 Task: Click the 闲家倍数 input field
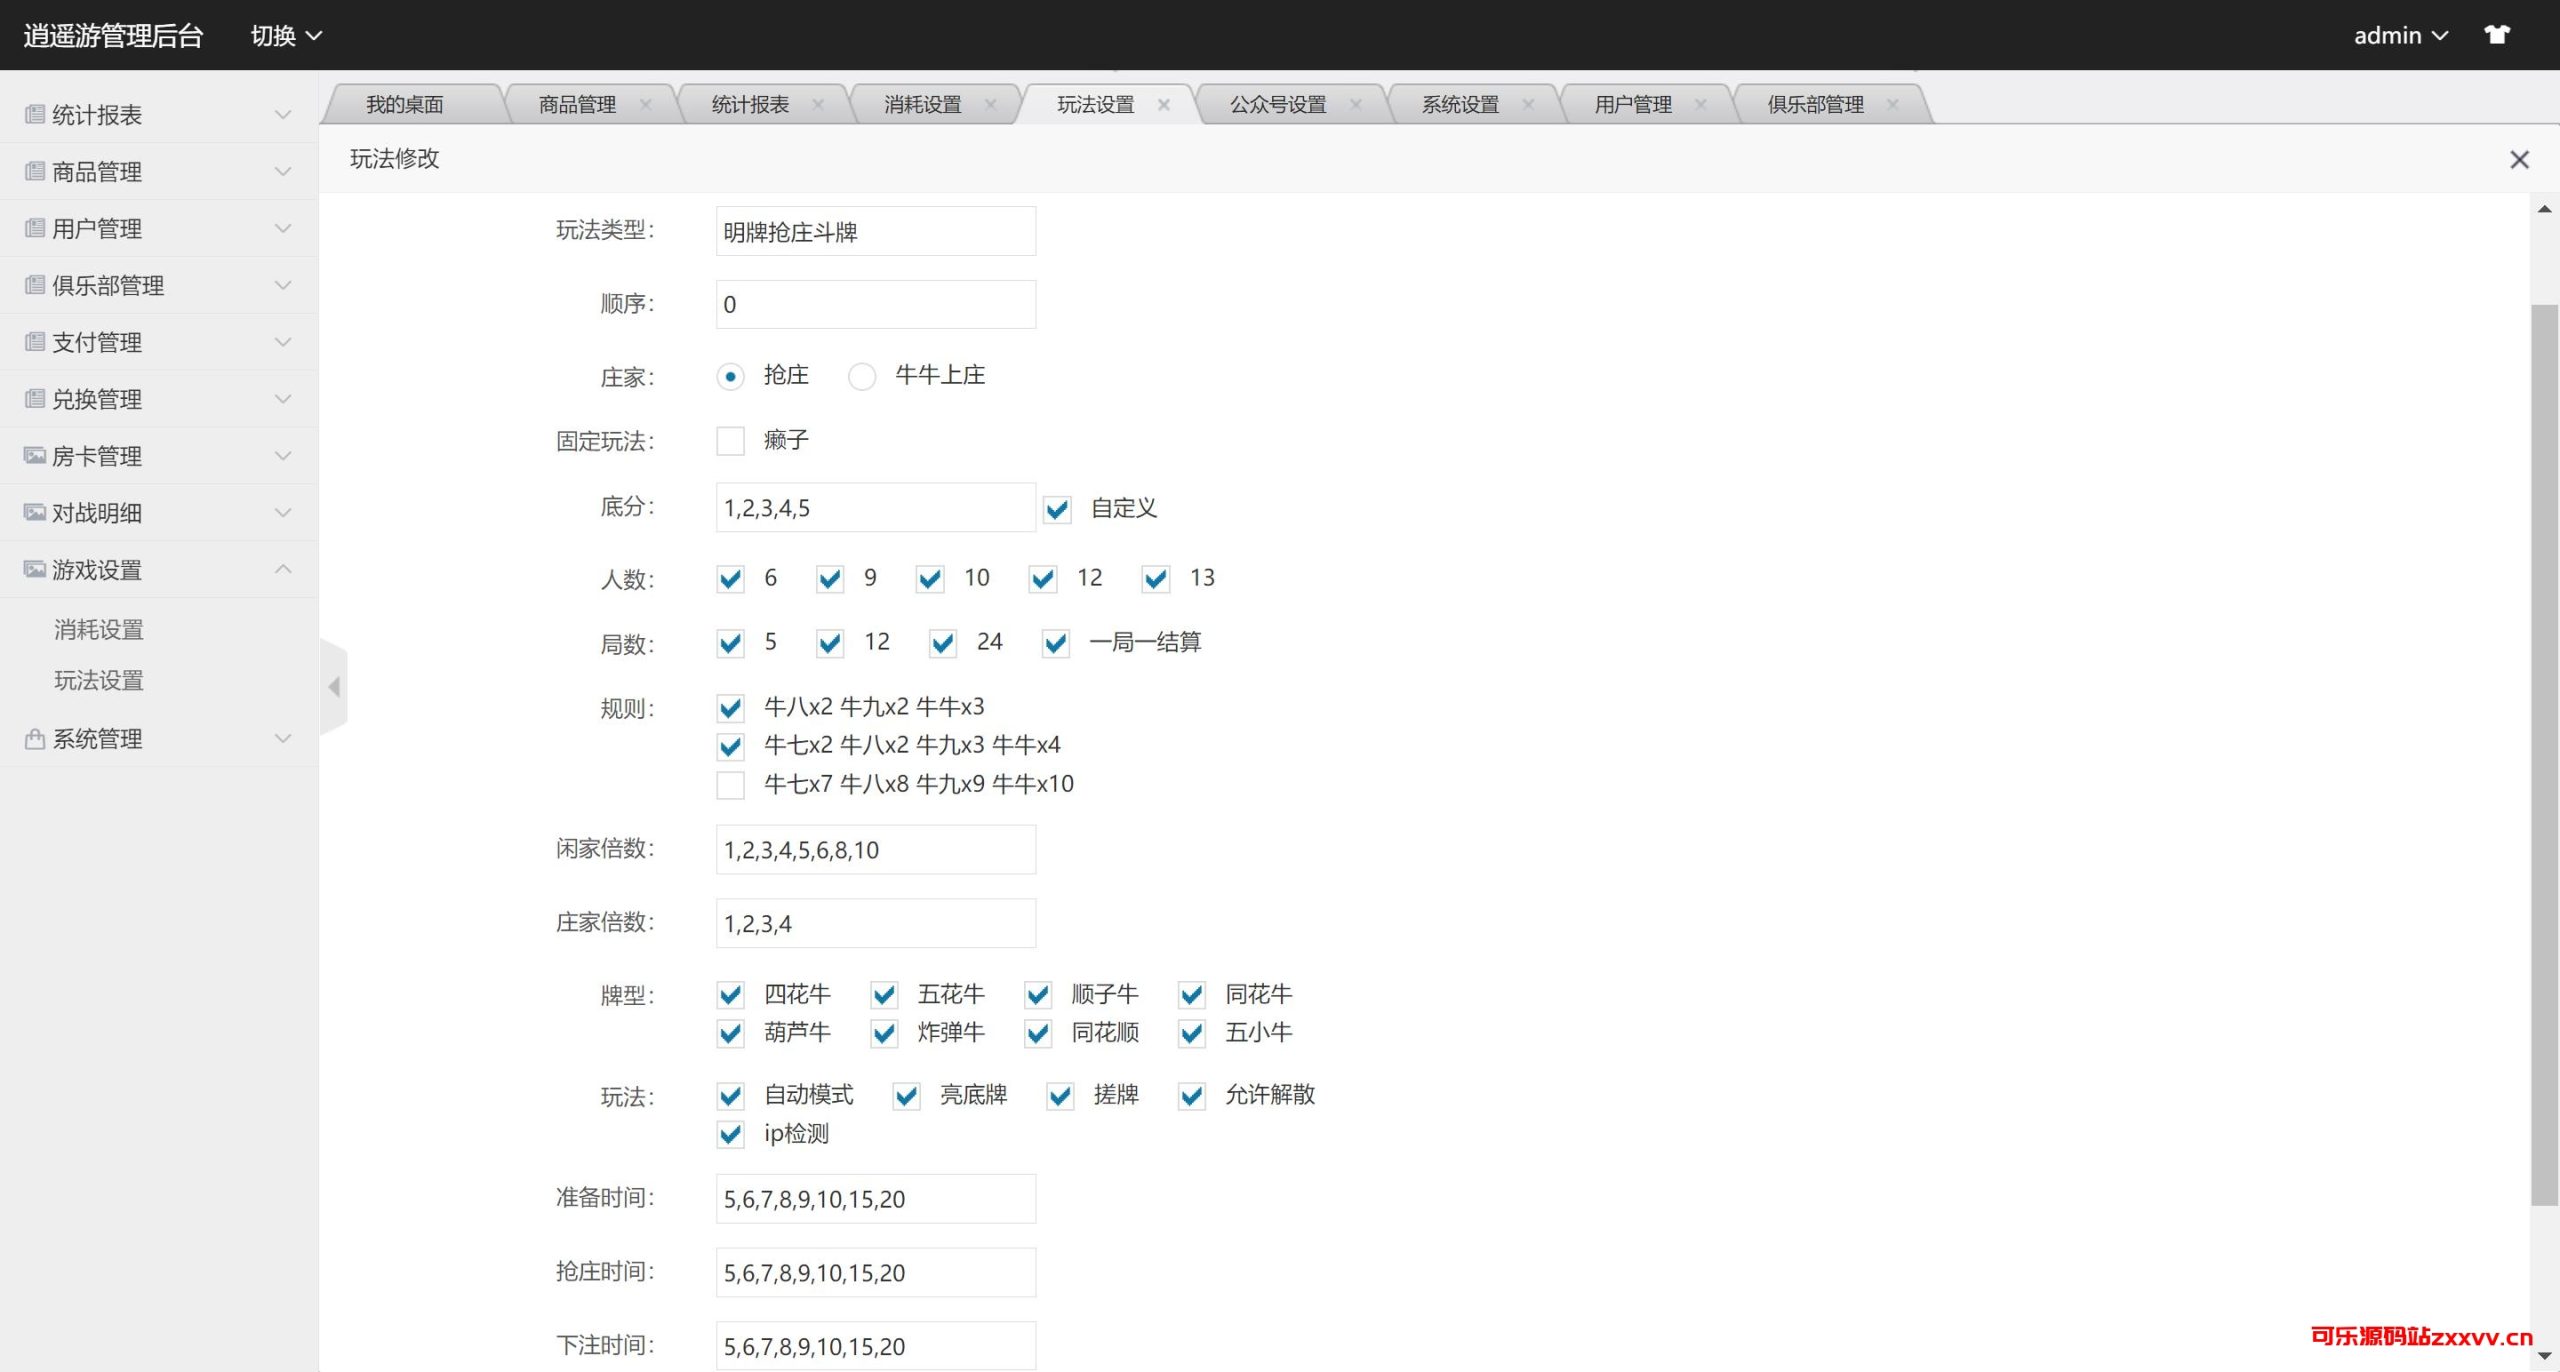(x=875, y=850)
